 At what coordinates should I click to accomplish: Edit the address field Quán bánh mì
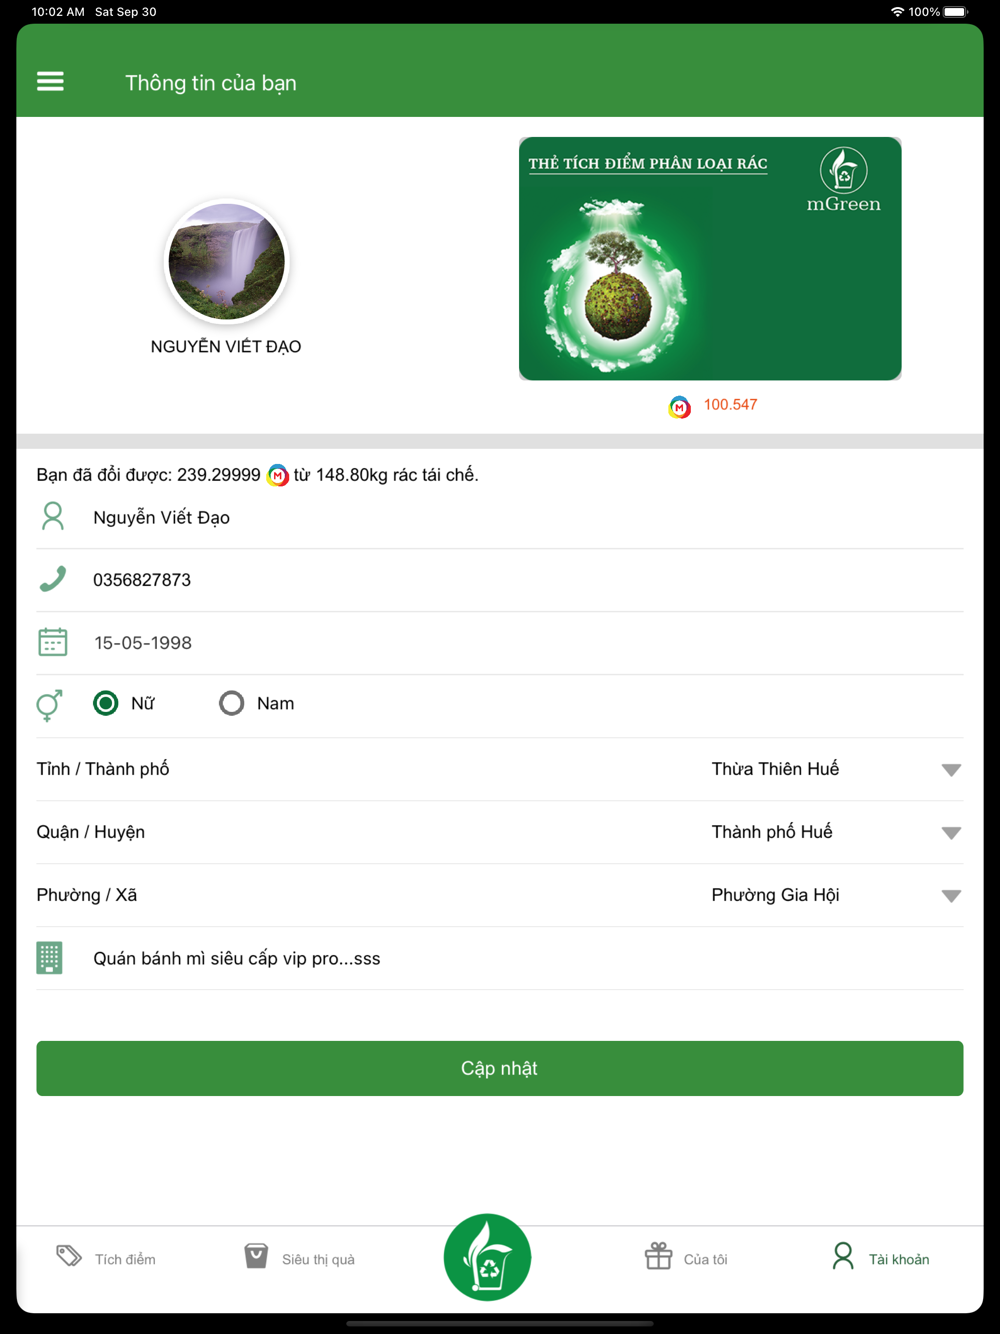pyautogui.click(x=500, y=958)
